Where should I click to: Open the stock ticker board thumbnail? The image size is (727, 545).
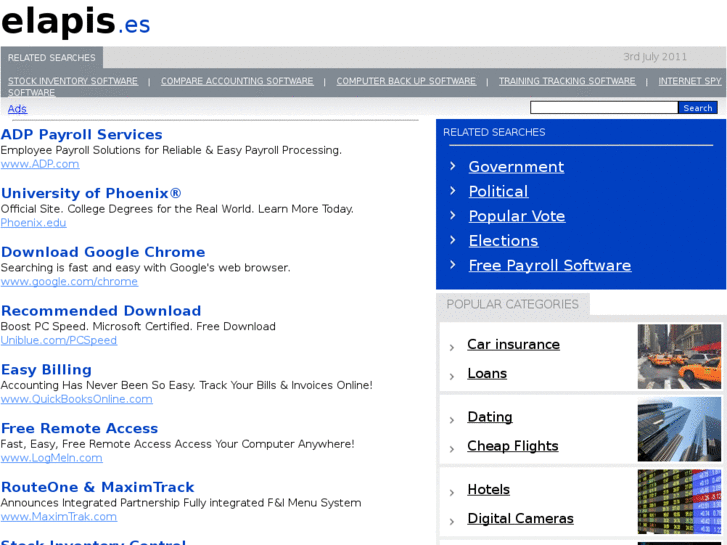pos(679,501)
